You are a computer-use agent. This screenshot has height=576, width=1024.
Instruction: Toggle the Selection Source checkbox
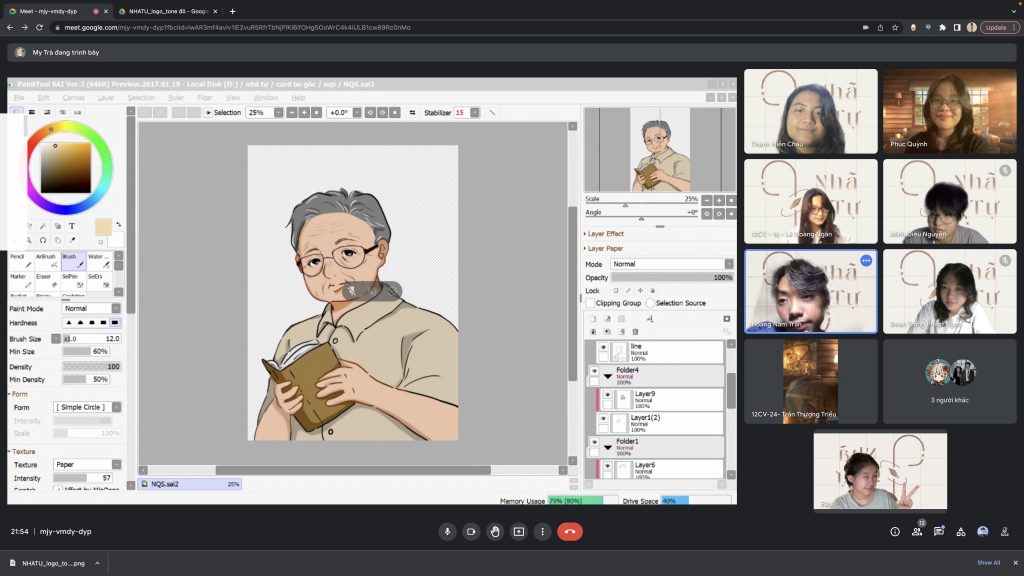[x=650, y=302]
